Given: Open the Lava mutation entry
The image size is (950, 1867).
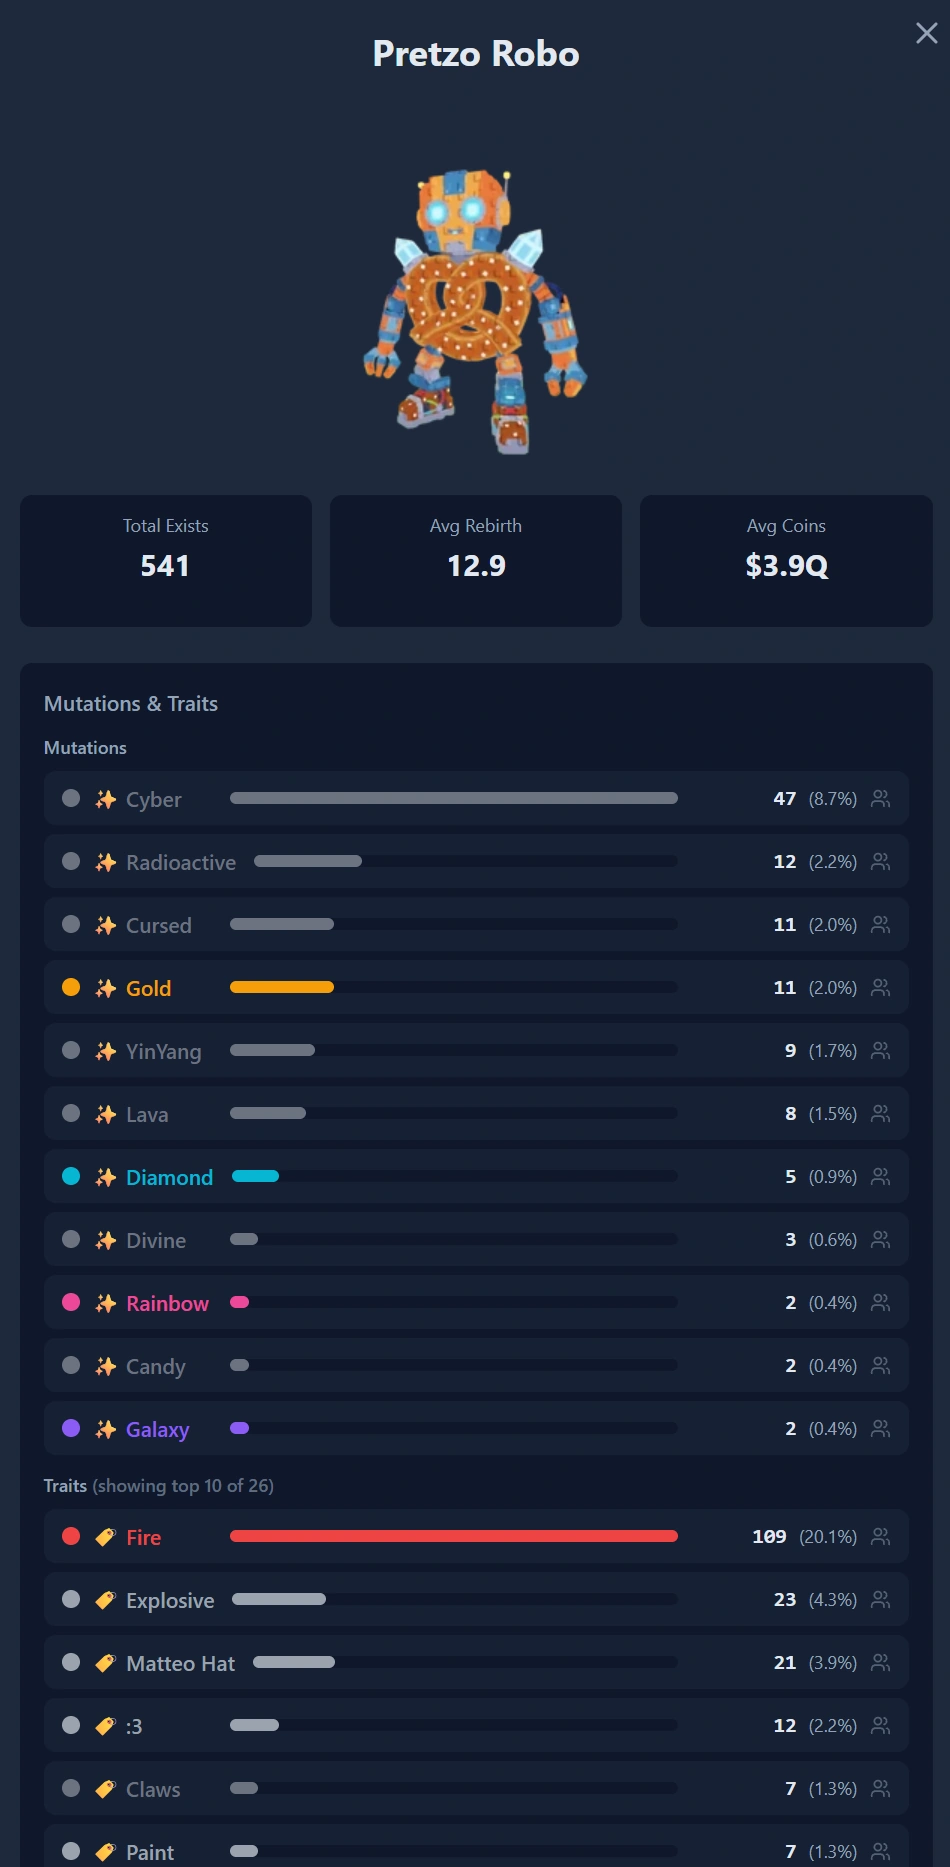Looking at the screenshot, I should (x=476, y=1113).
